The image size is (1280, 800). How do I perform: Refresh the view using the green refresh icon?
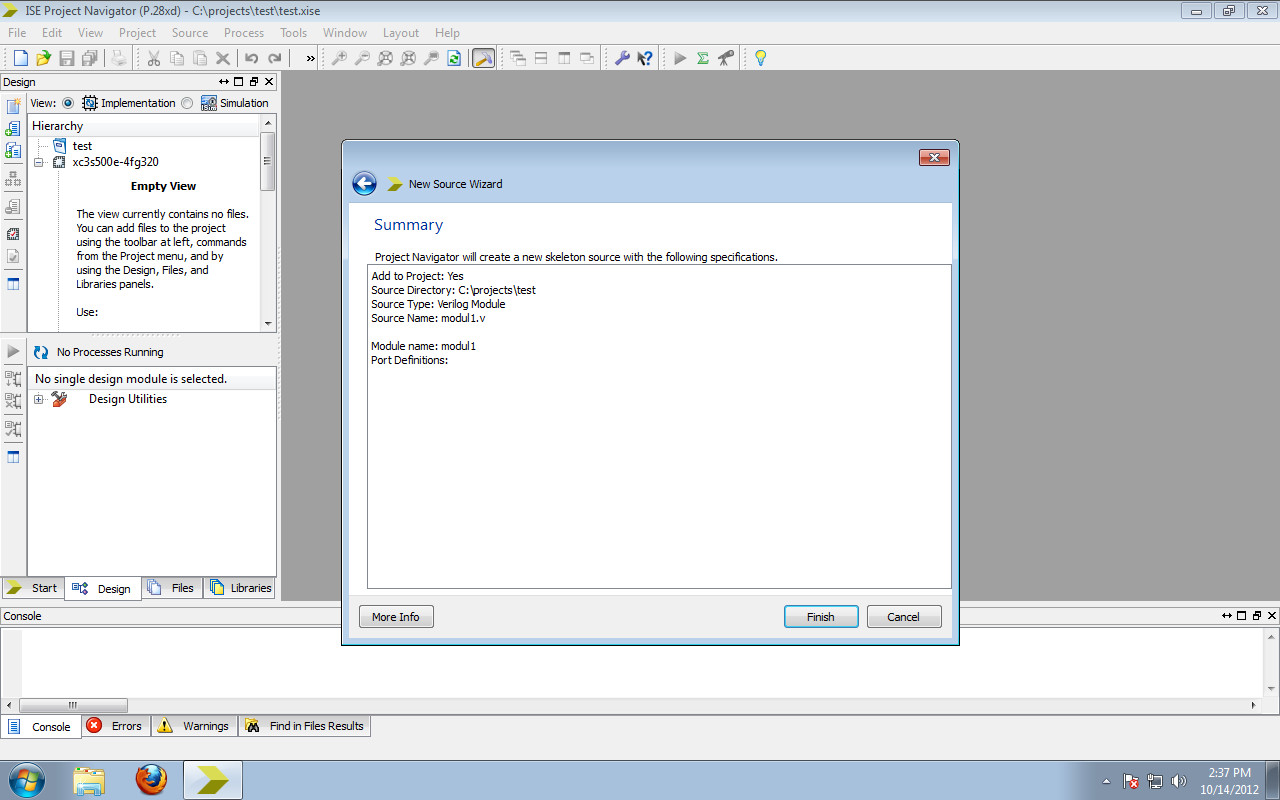[453, 58]
